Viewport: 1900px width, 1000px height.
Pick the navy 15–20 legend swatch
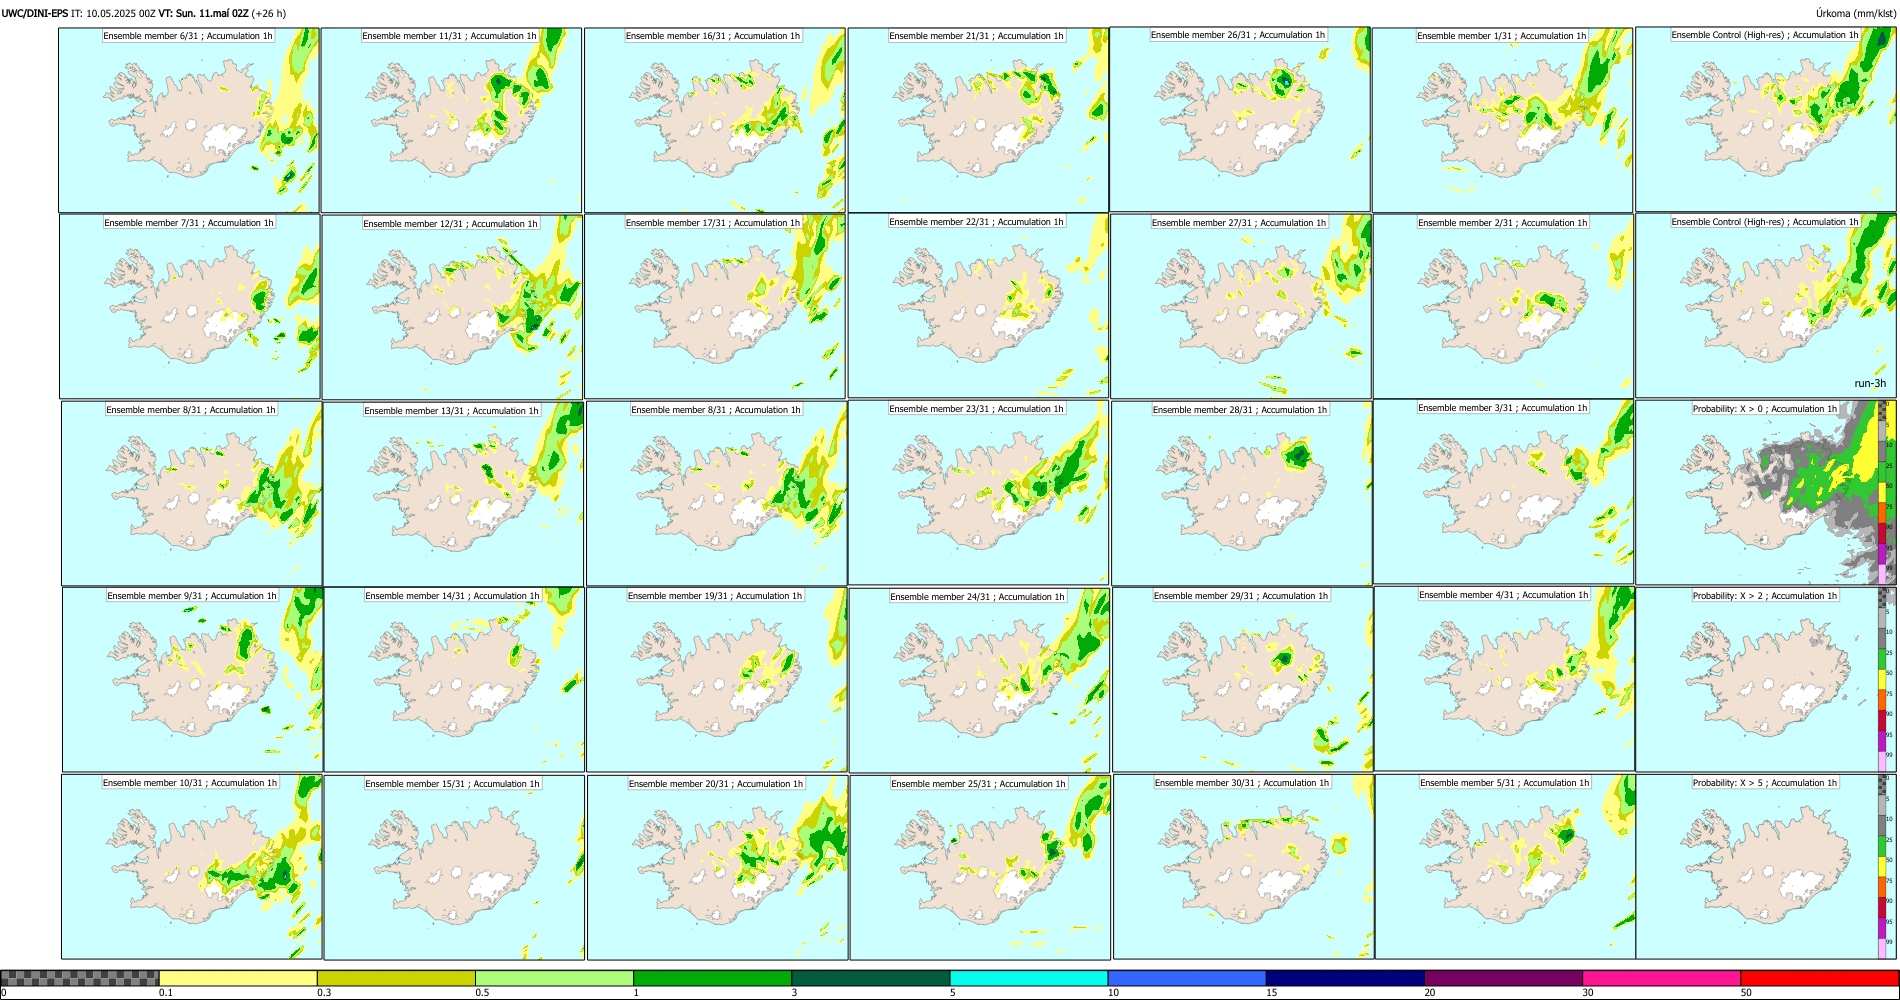coord(1345,978)
